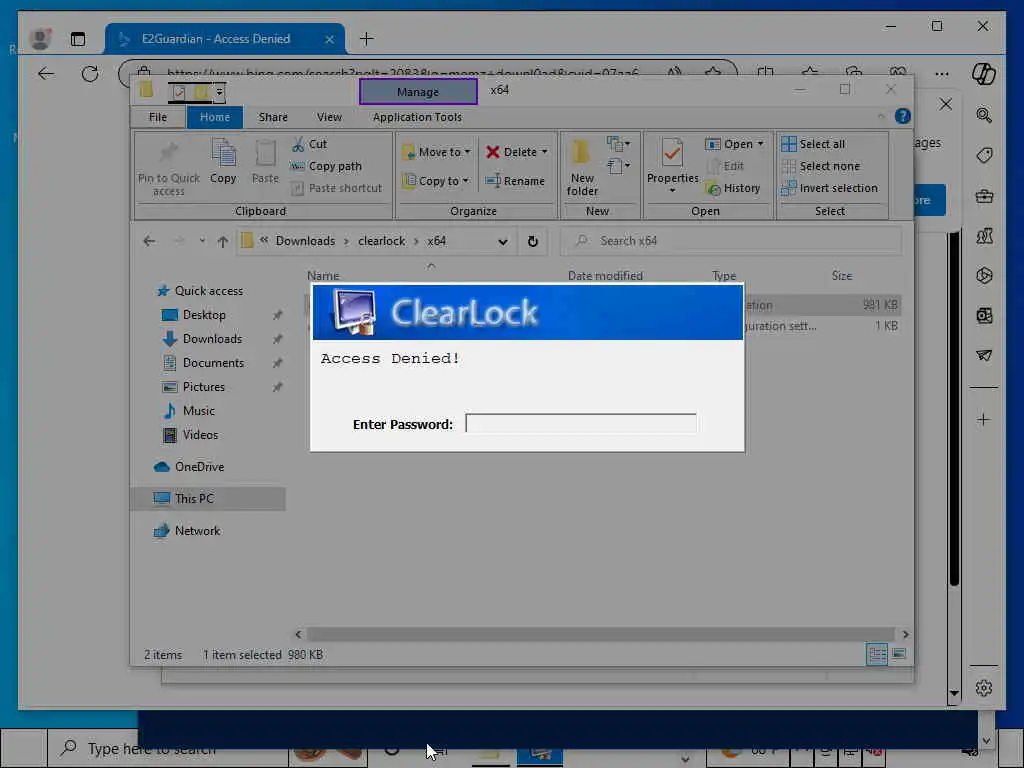The width and height of the screenshot is (1024, 768).
Task: Switch to details view icon
Action: [877, 654]
